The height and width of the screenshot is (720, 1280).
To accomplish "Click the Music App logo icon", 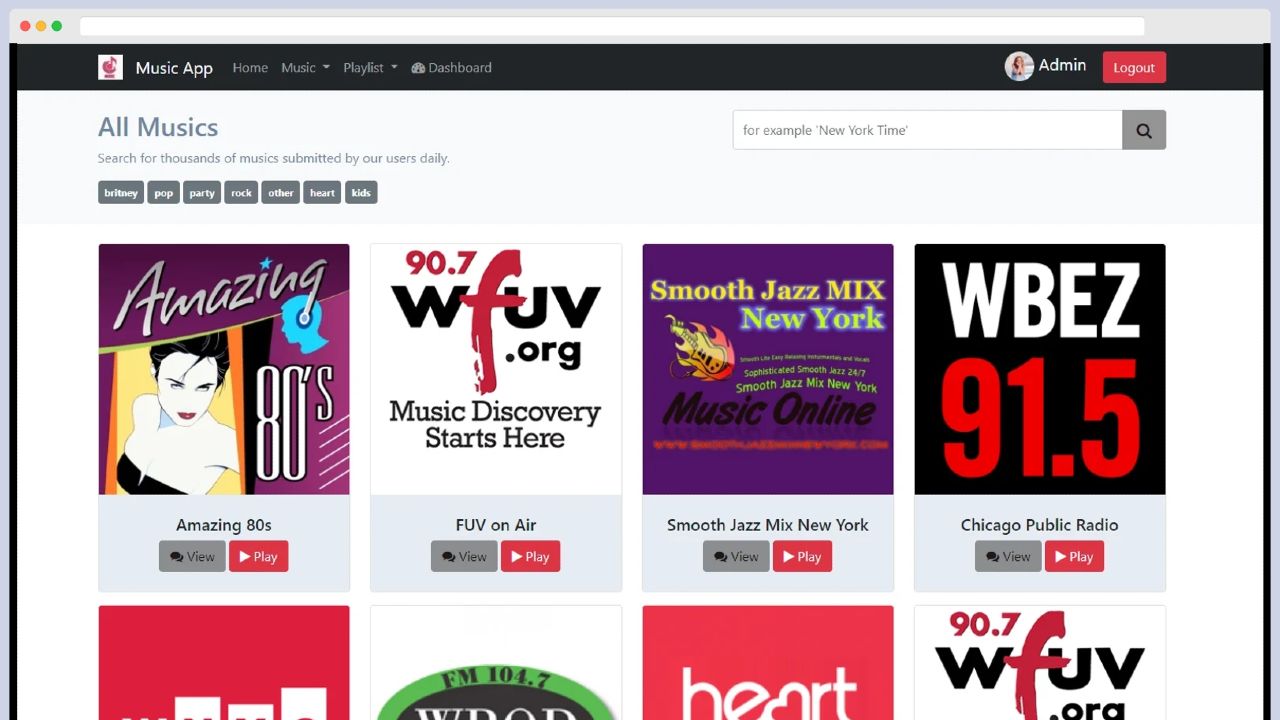I will pos(110,67).
